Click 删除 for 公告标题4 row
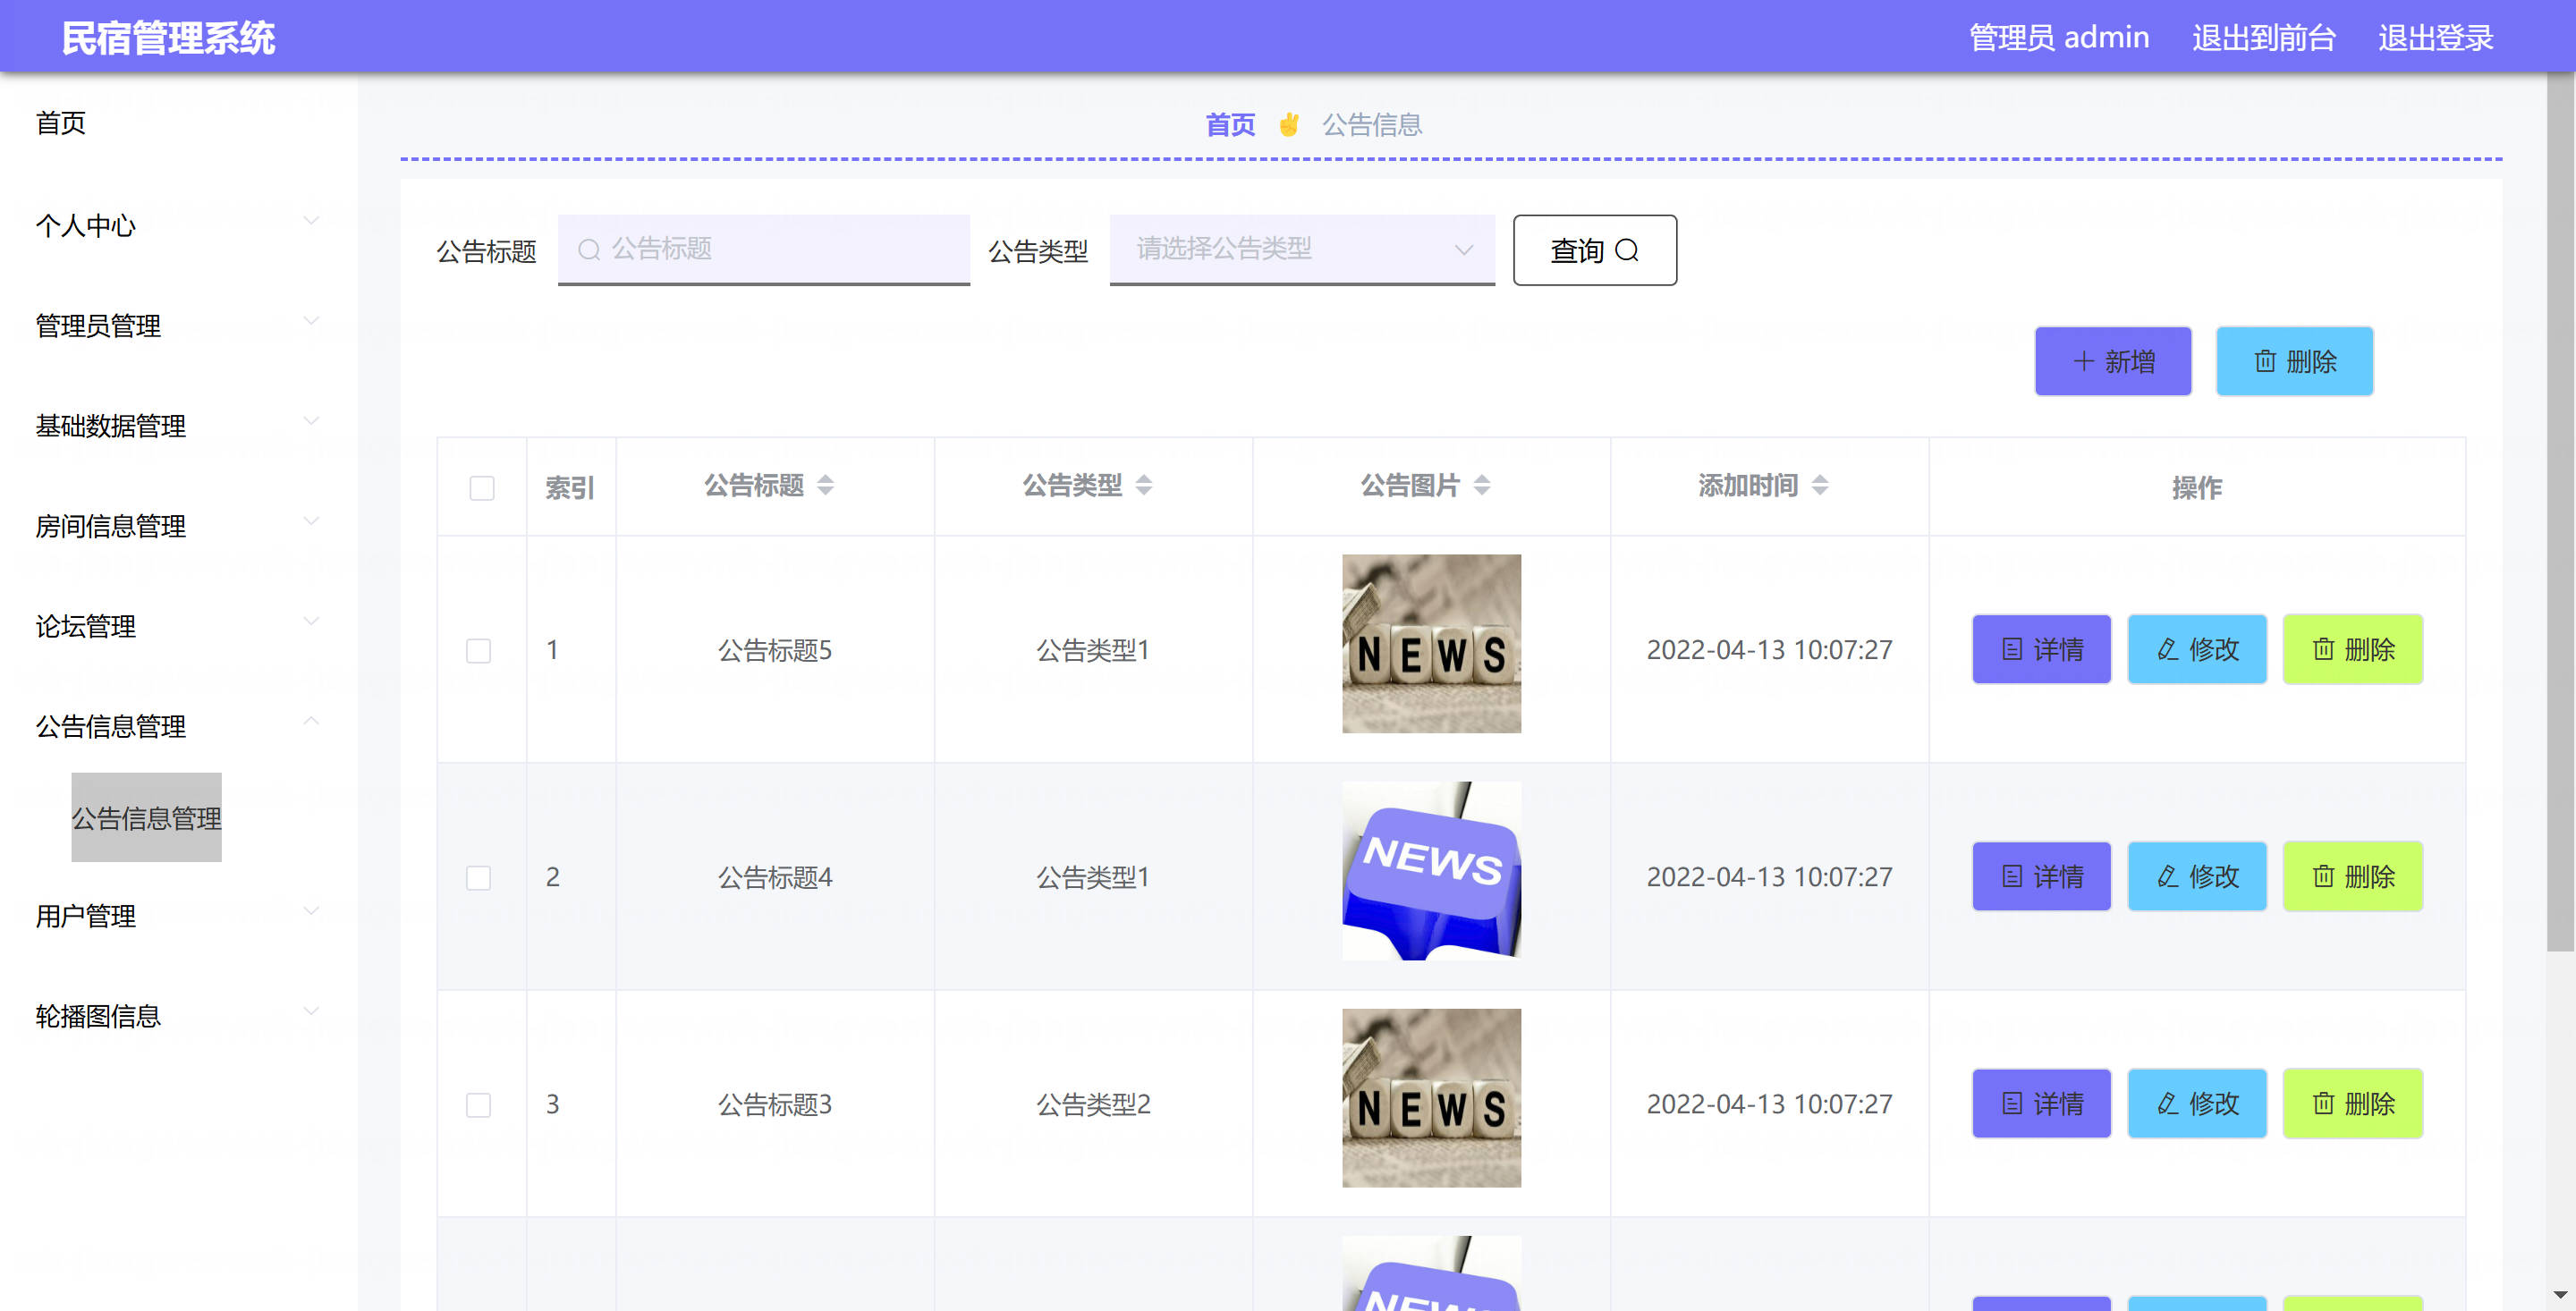This screenshot has width=2576, height=1311. coord(2352,876)
